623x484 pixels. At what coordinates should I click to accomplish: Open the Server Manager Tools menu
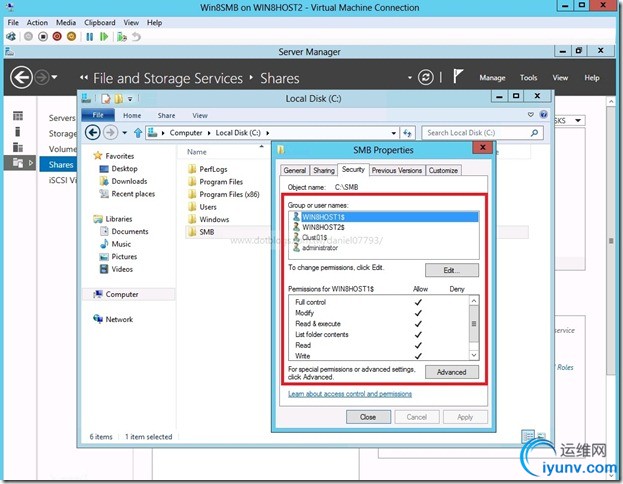point(528,77)
